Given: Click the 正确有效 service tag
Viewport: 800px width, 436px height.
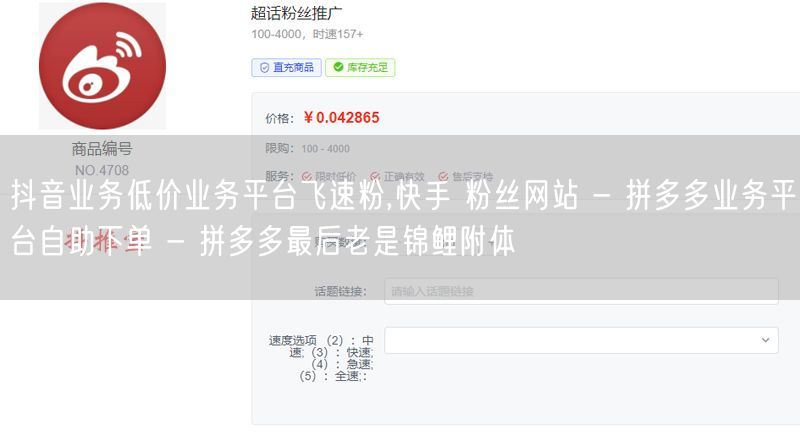Looking at the screenshot, I should tap(397, 176).
